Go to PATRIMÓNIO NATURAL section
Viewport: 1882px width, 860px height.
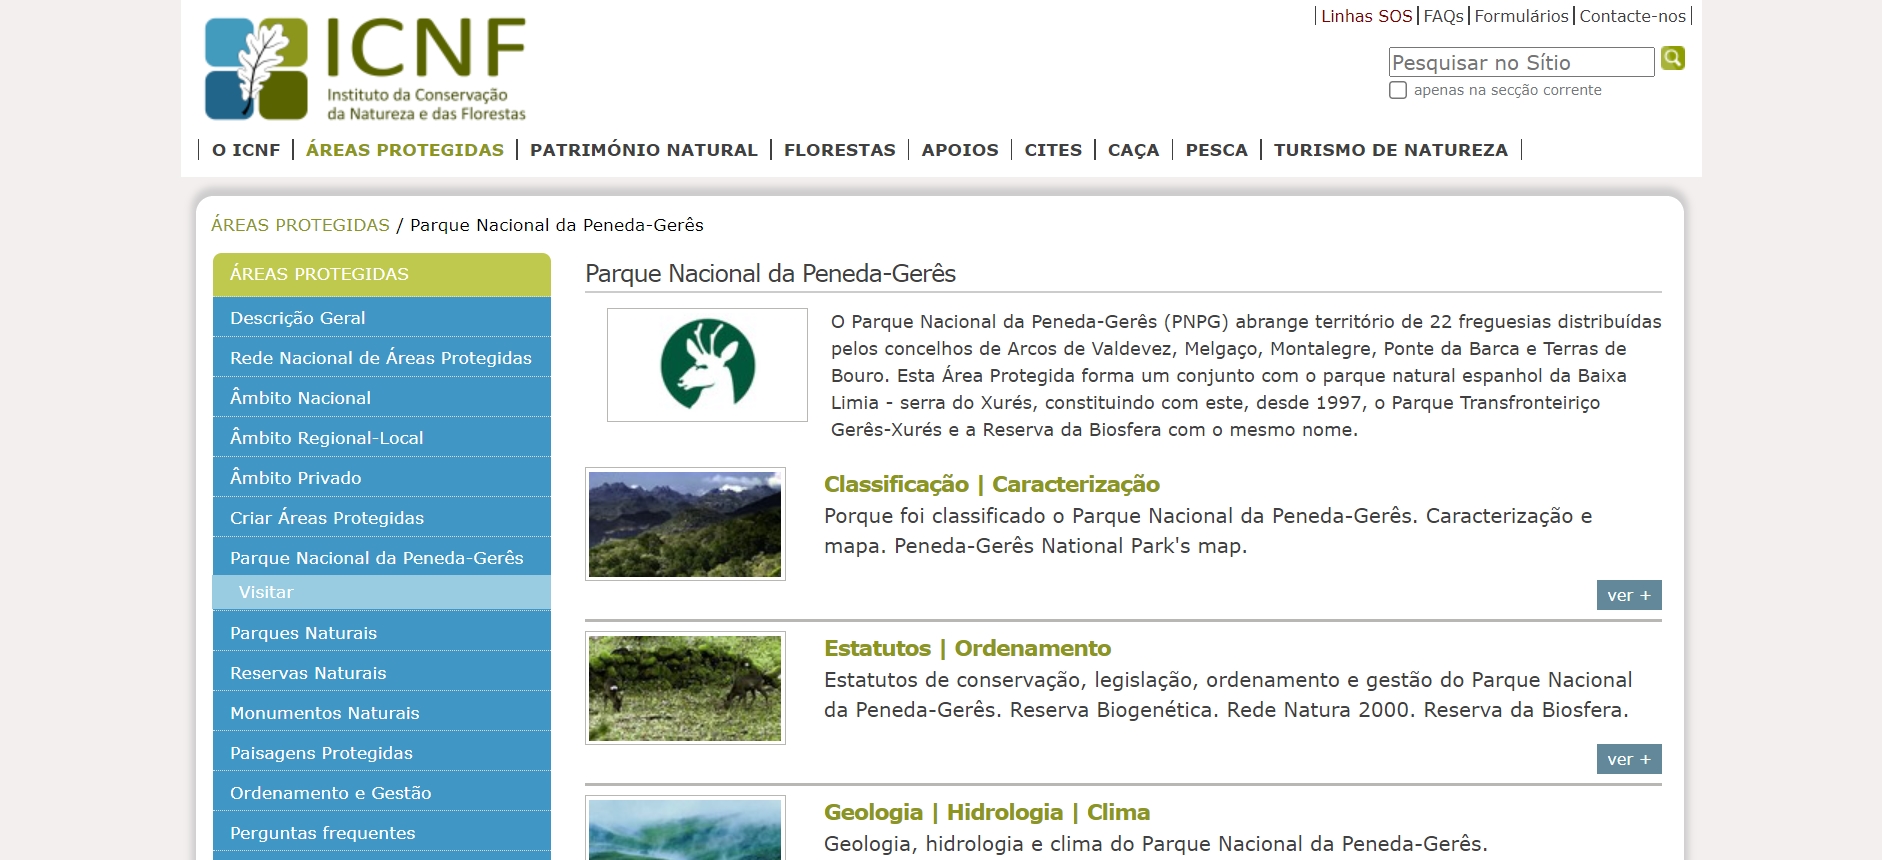tap(644, 150)
